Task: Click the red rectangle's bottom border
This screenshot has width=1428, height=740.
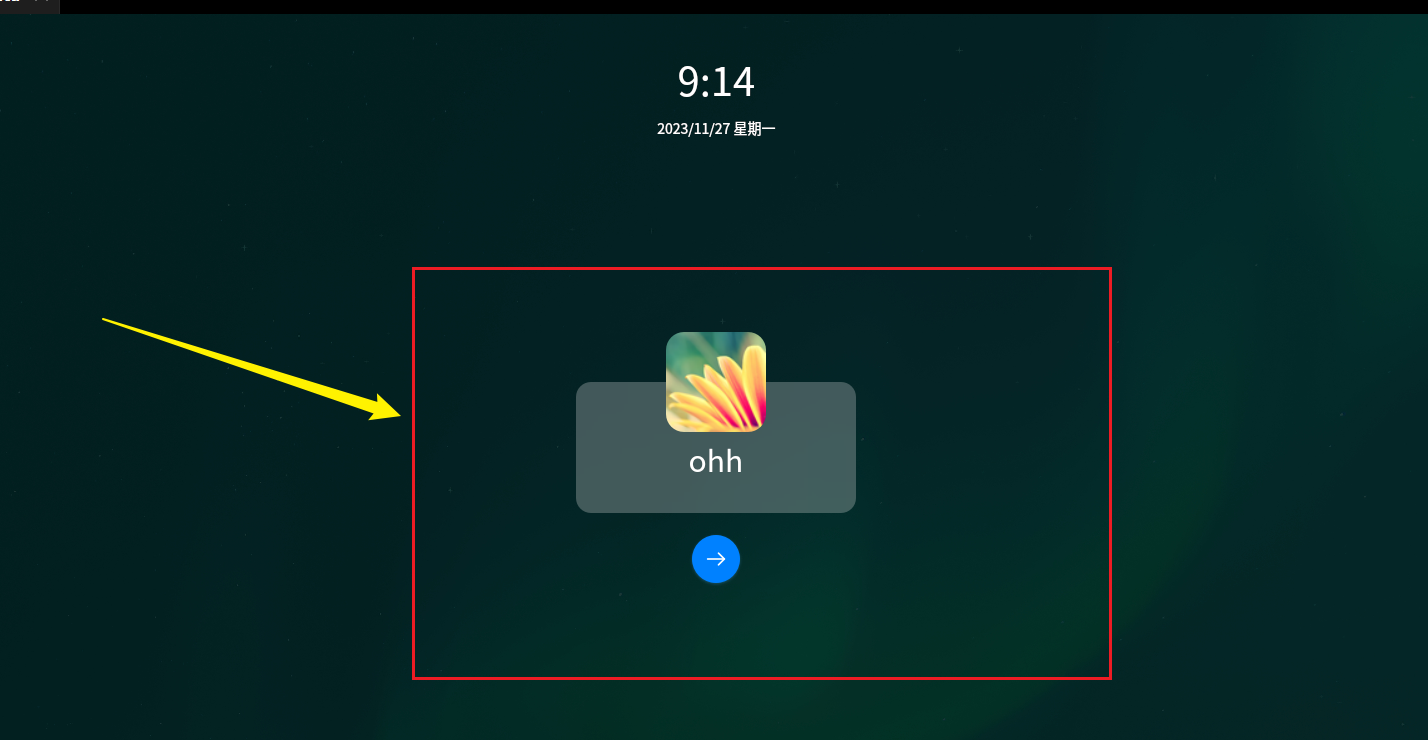Action: [x=762, y=678]
